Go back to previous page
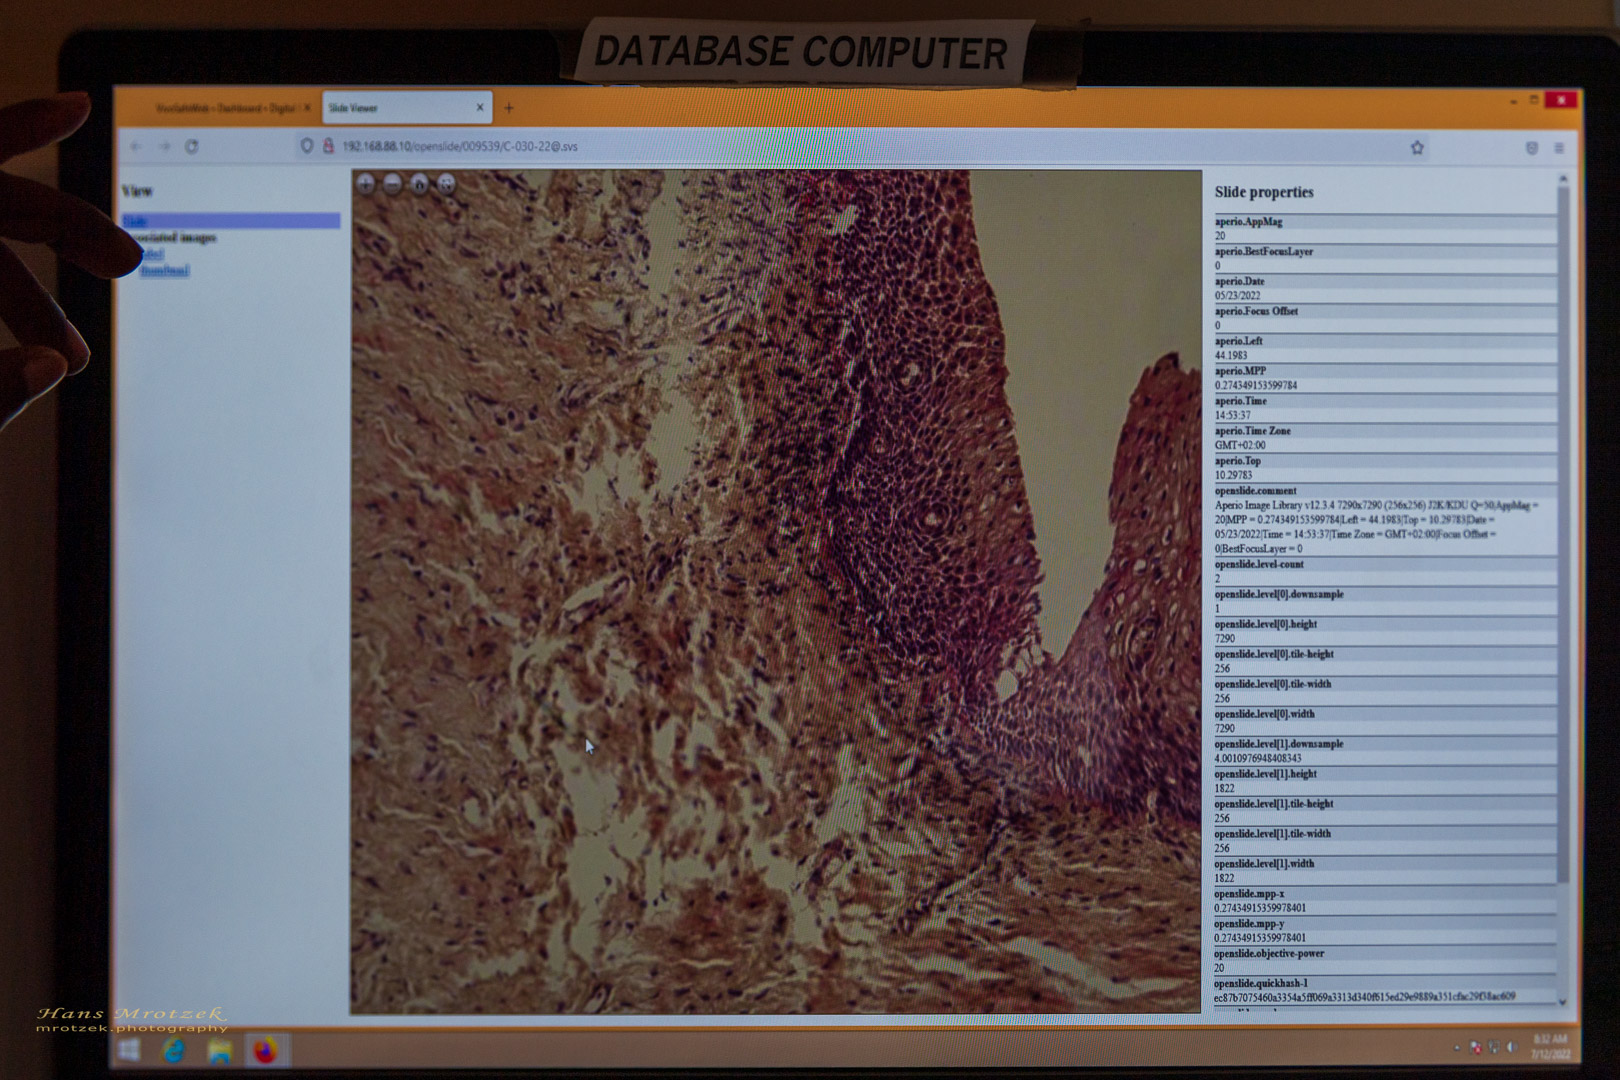Viewport: 1620px width, 1080px height. pyautogui.click(x=136, y=146)
